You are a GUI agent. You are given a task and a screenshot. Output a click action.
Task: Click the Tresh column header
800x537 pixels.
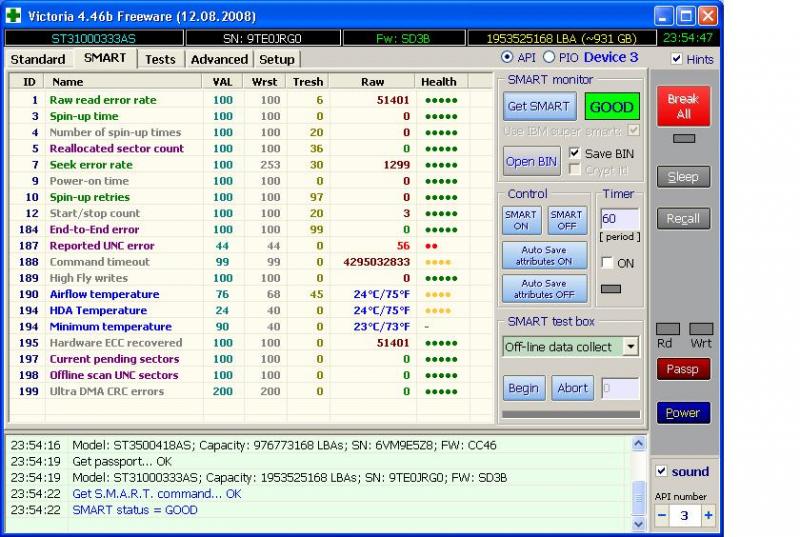[308, 82]
